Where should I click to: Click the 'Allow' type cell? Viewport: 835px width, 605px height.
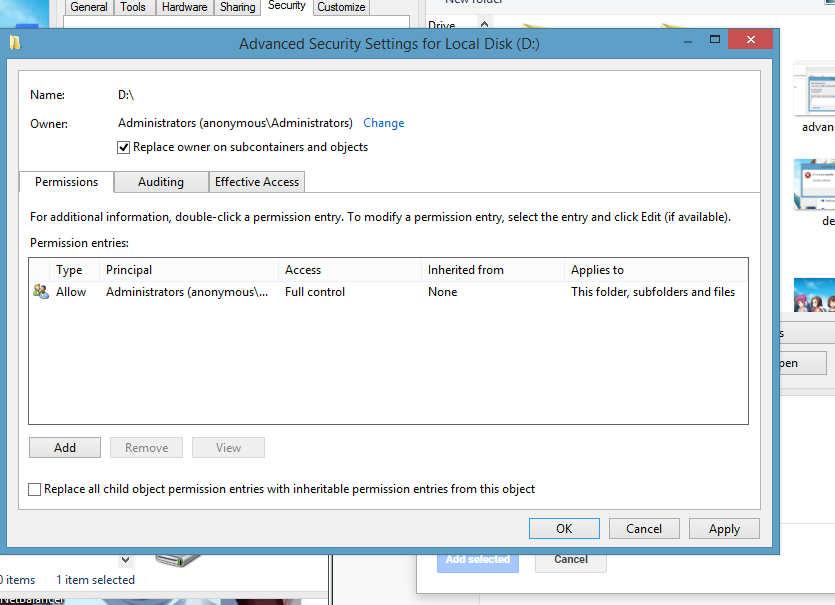(x=71, y=292)
